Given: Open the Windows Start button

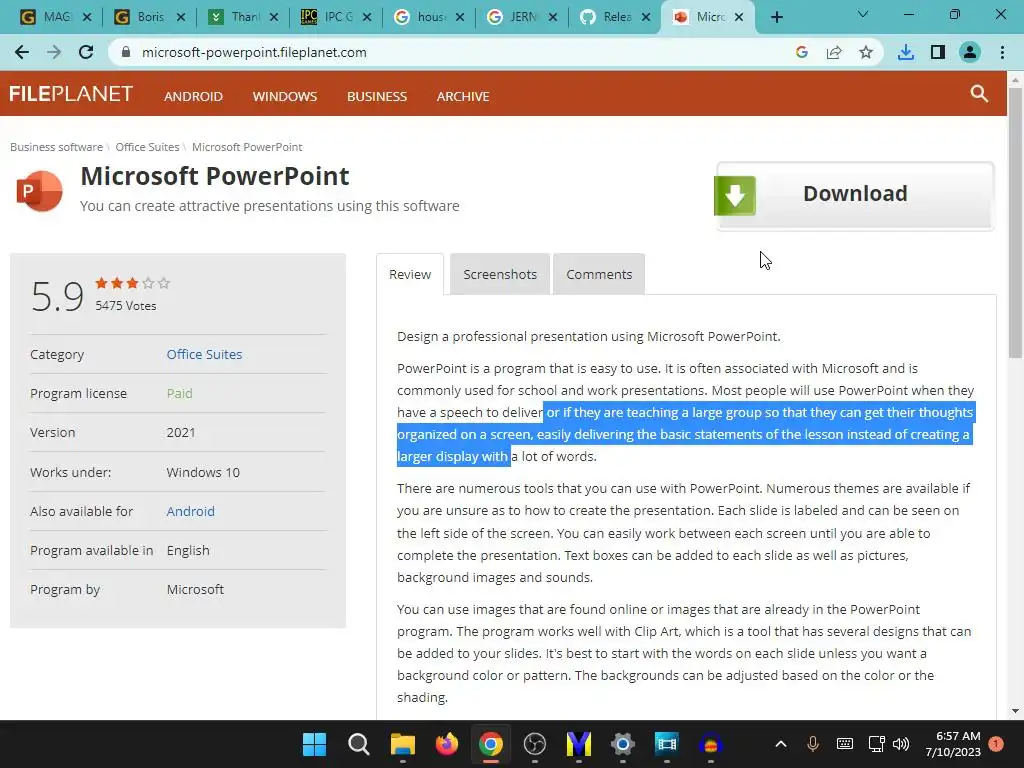Looking at the screenshot, I should pos(314,744).
